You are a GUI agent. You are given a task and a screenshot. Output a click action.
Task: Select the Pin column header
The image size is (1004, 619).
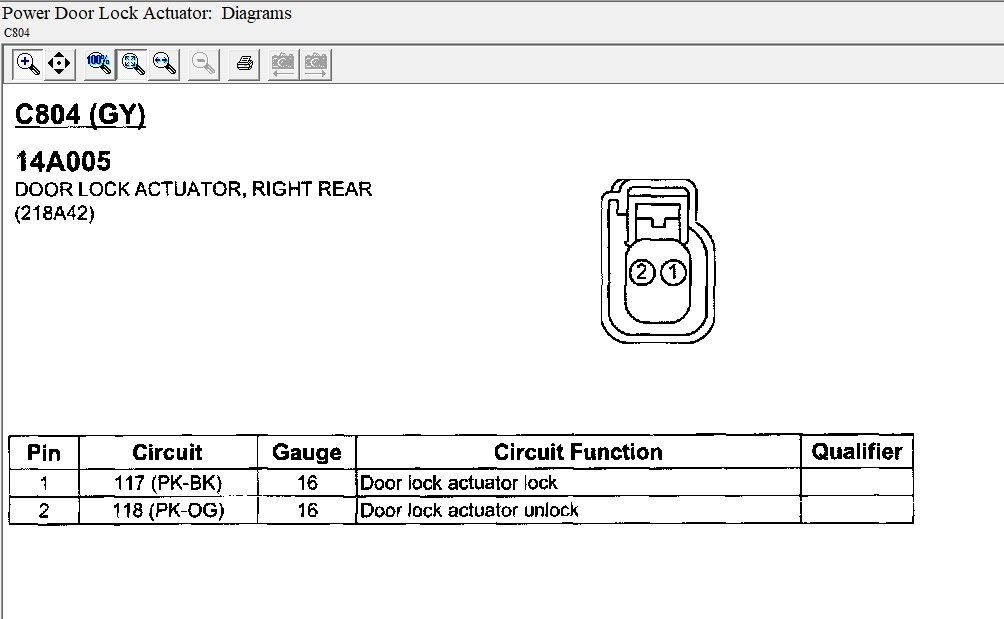44,452
